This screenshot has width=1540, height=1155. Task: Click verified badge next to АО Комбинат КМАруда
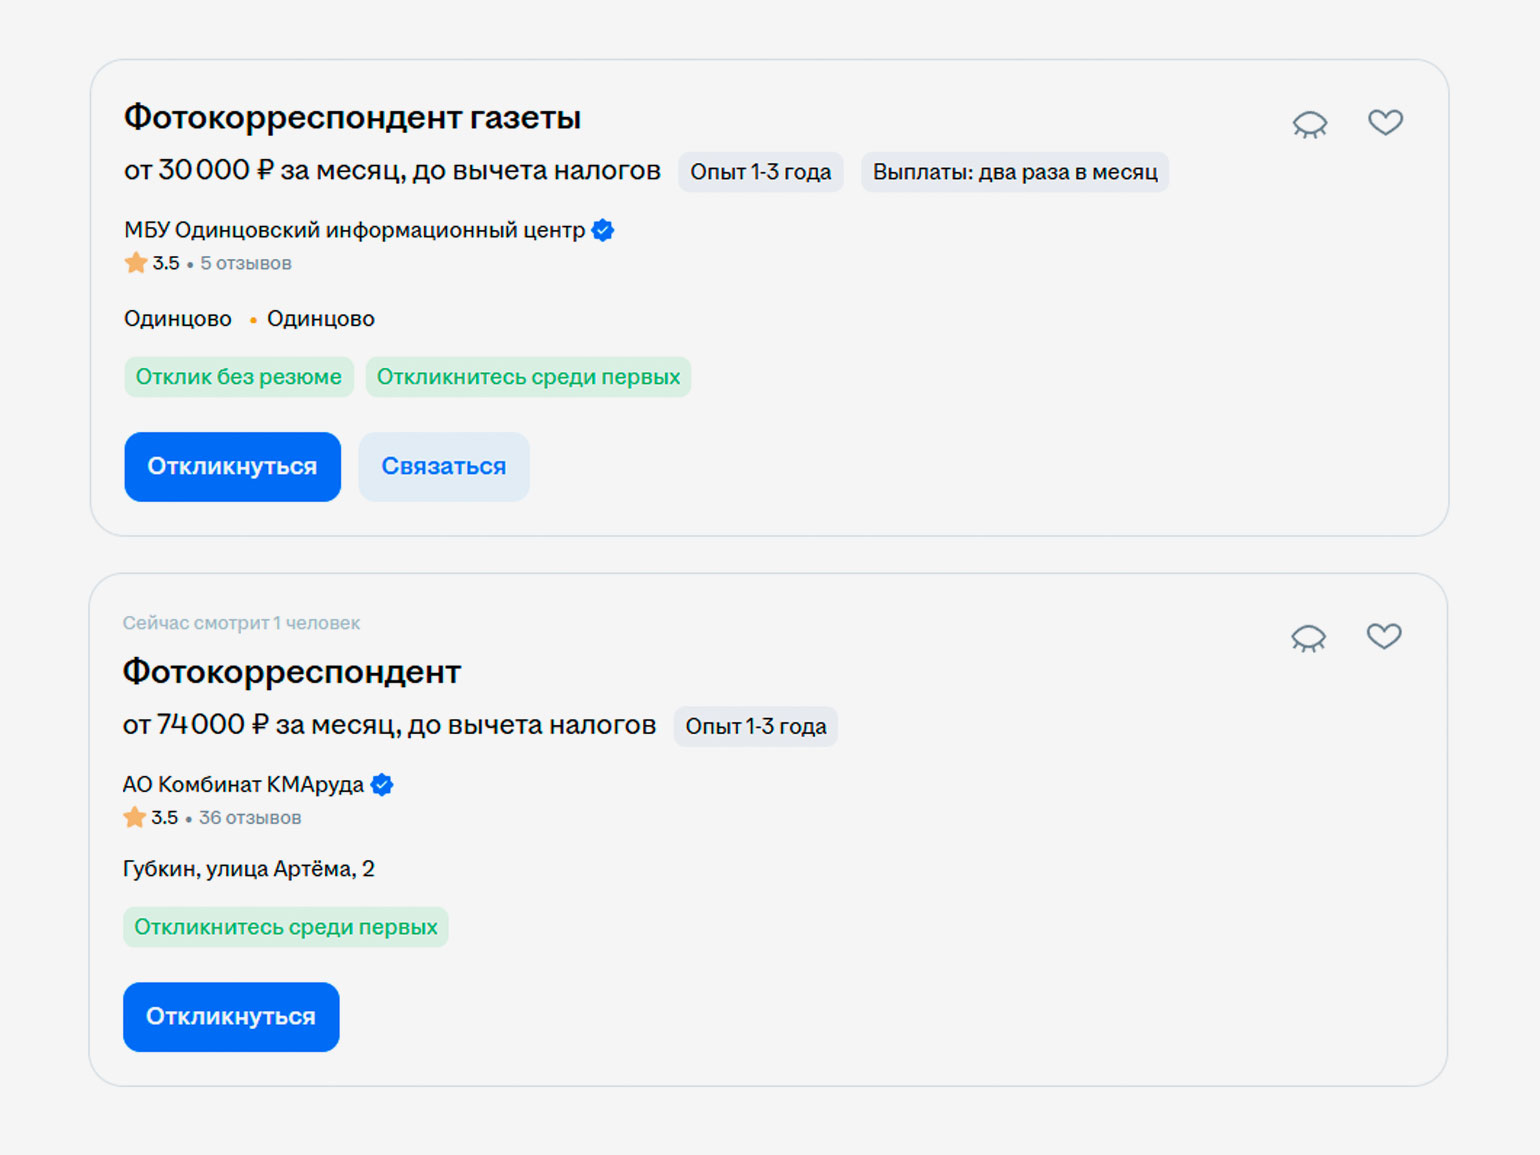(382, 785)
